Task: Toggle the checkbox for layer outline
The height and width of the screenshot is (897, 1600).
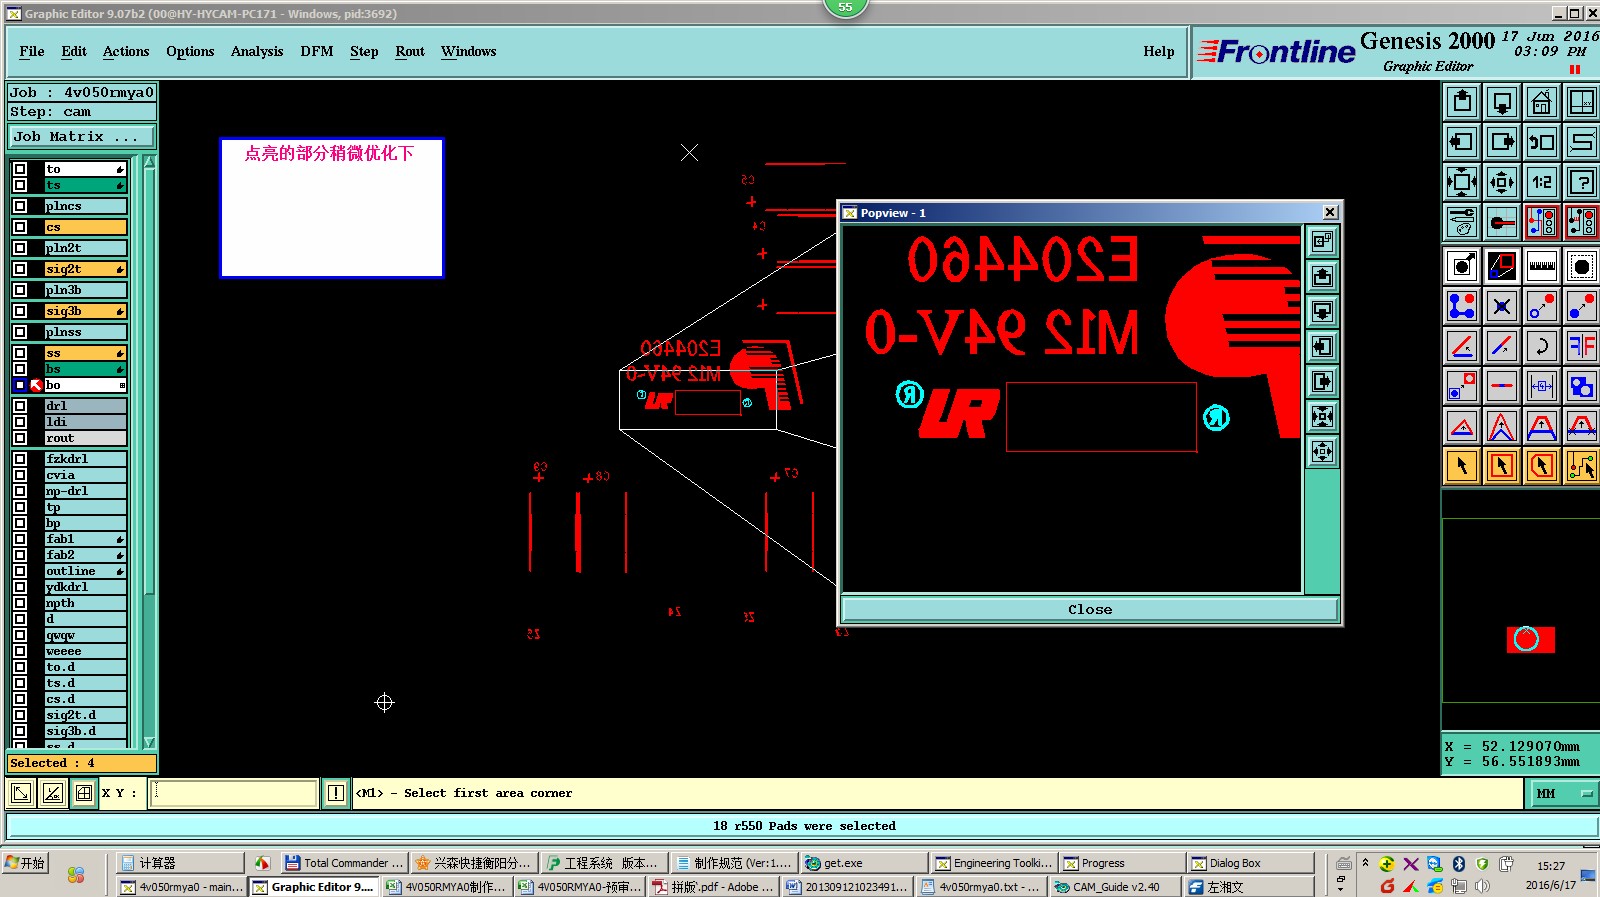Action: [x=20, y=571]
